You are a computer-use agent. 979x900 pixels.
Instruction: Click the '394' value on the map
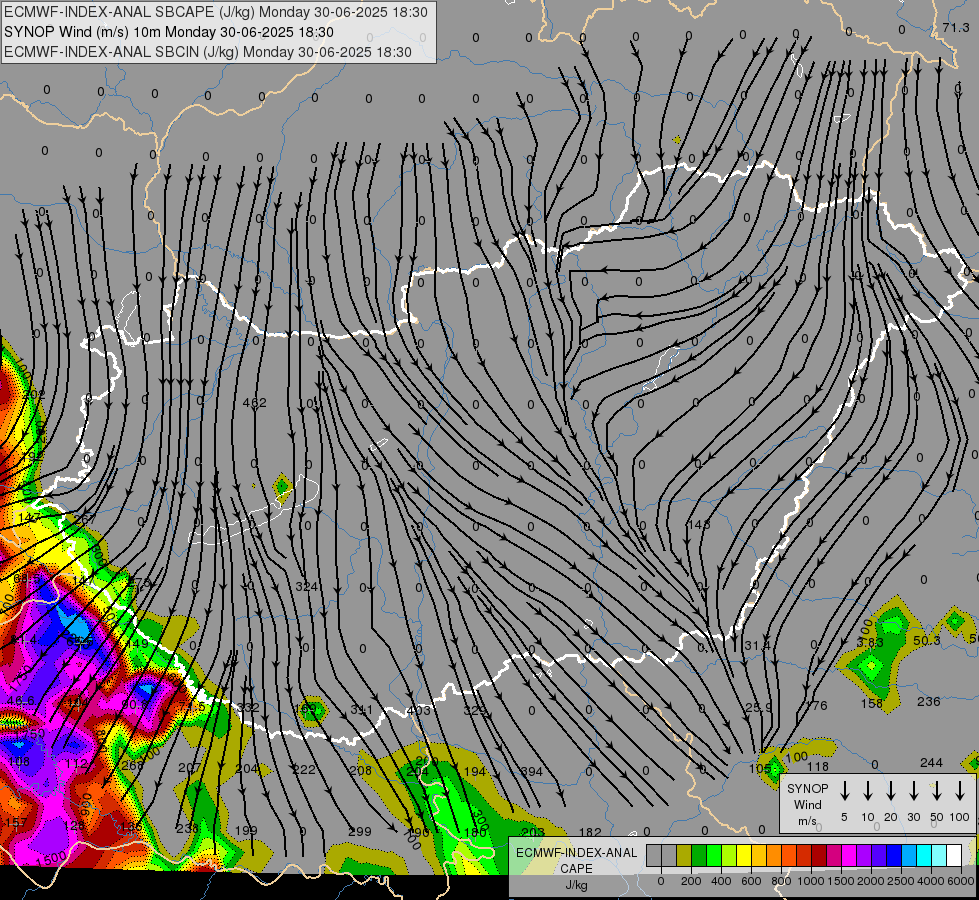(x=531, y=772)
